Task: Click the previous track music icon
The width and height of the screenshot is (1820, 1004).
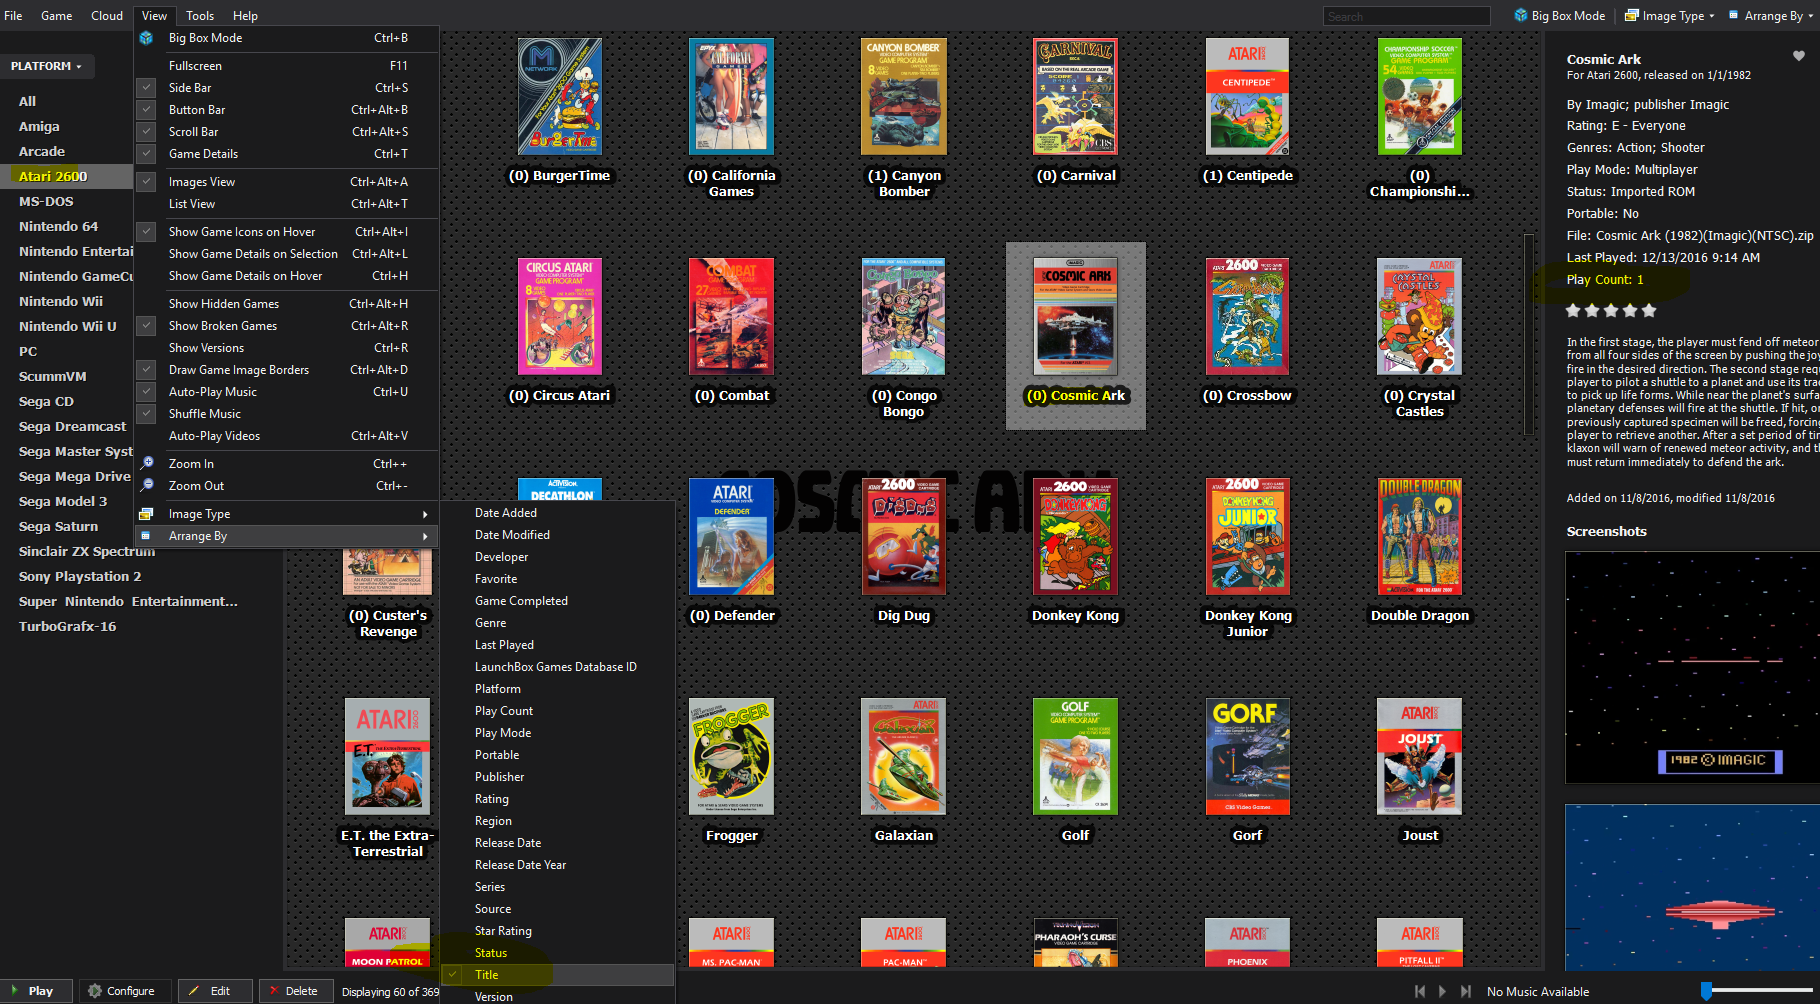Action: point(1419,991)
